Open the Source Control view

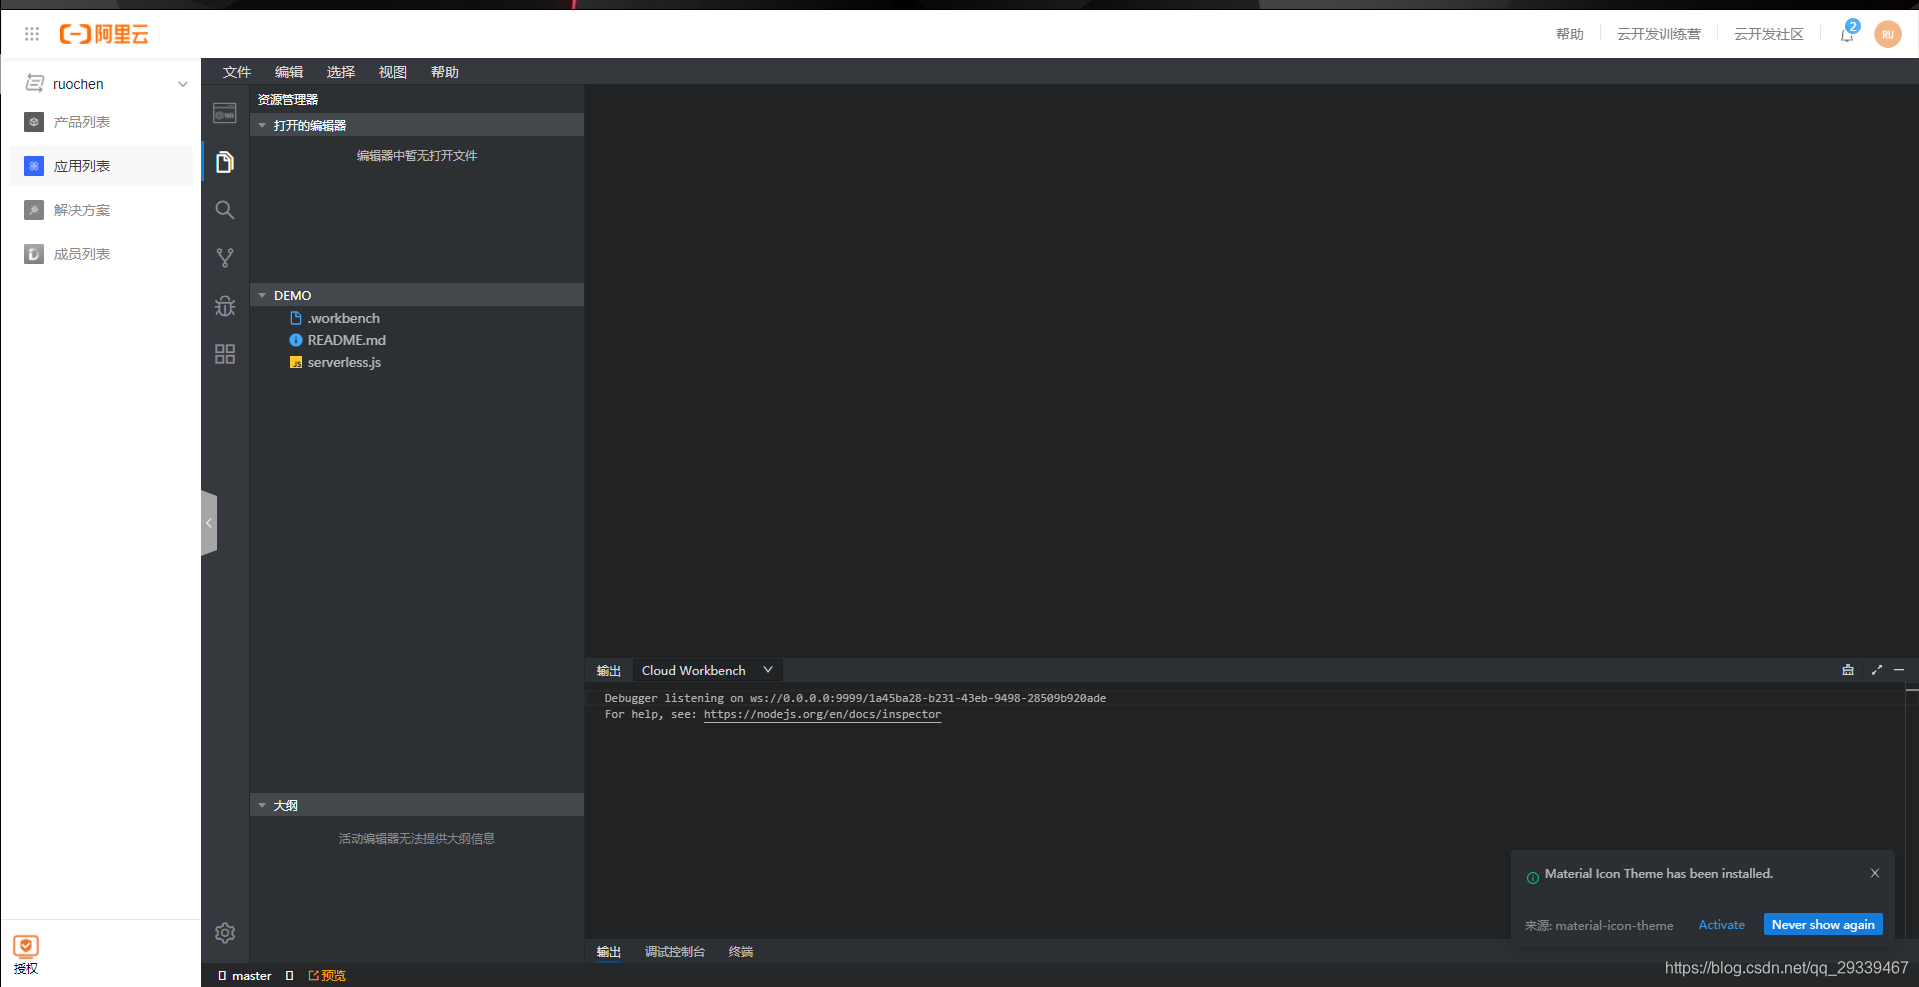225,258
